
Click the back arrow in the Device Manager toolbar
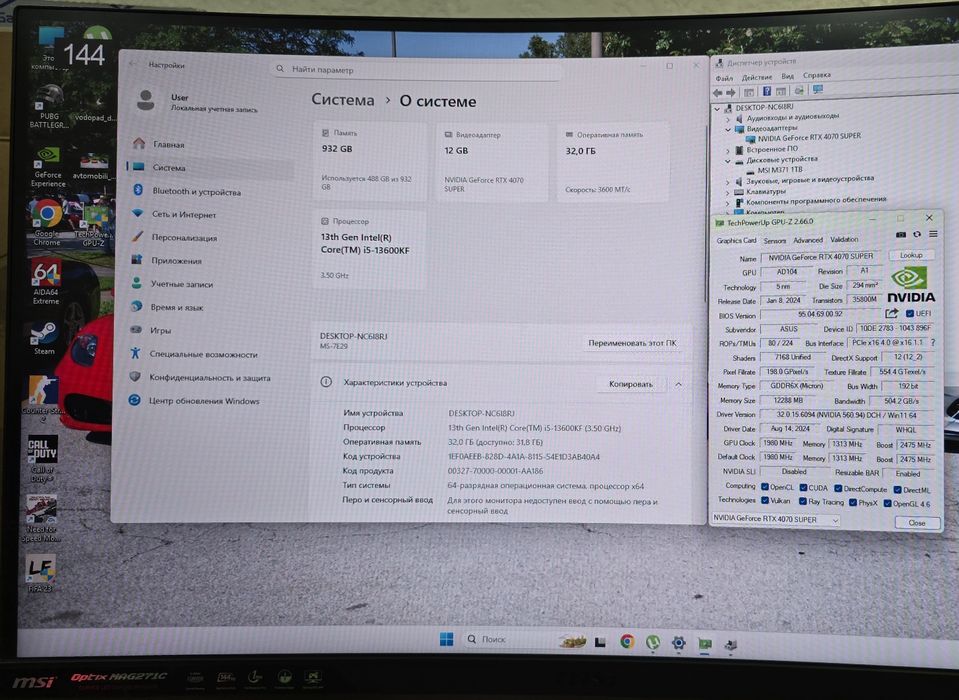pyautogui.click(x=717, y=92)
